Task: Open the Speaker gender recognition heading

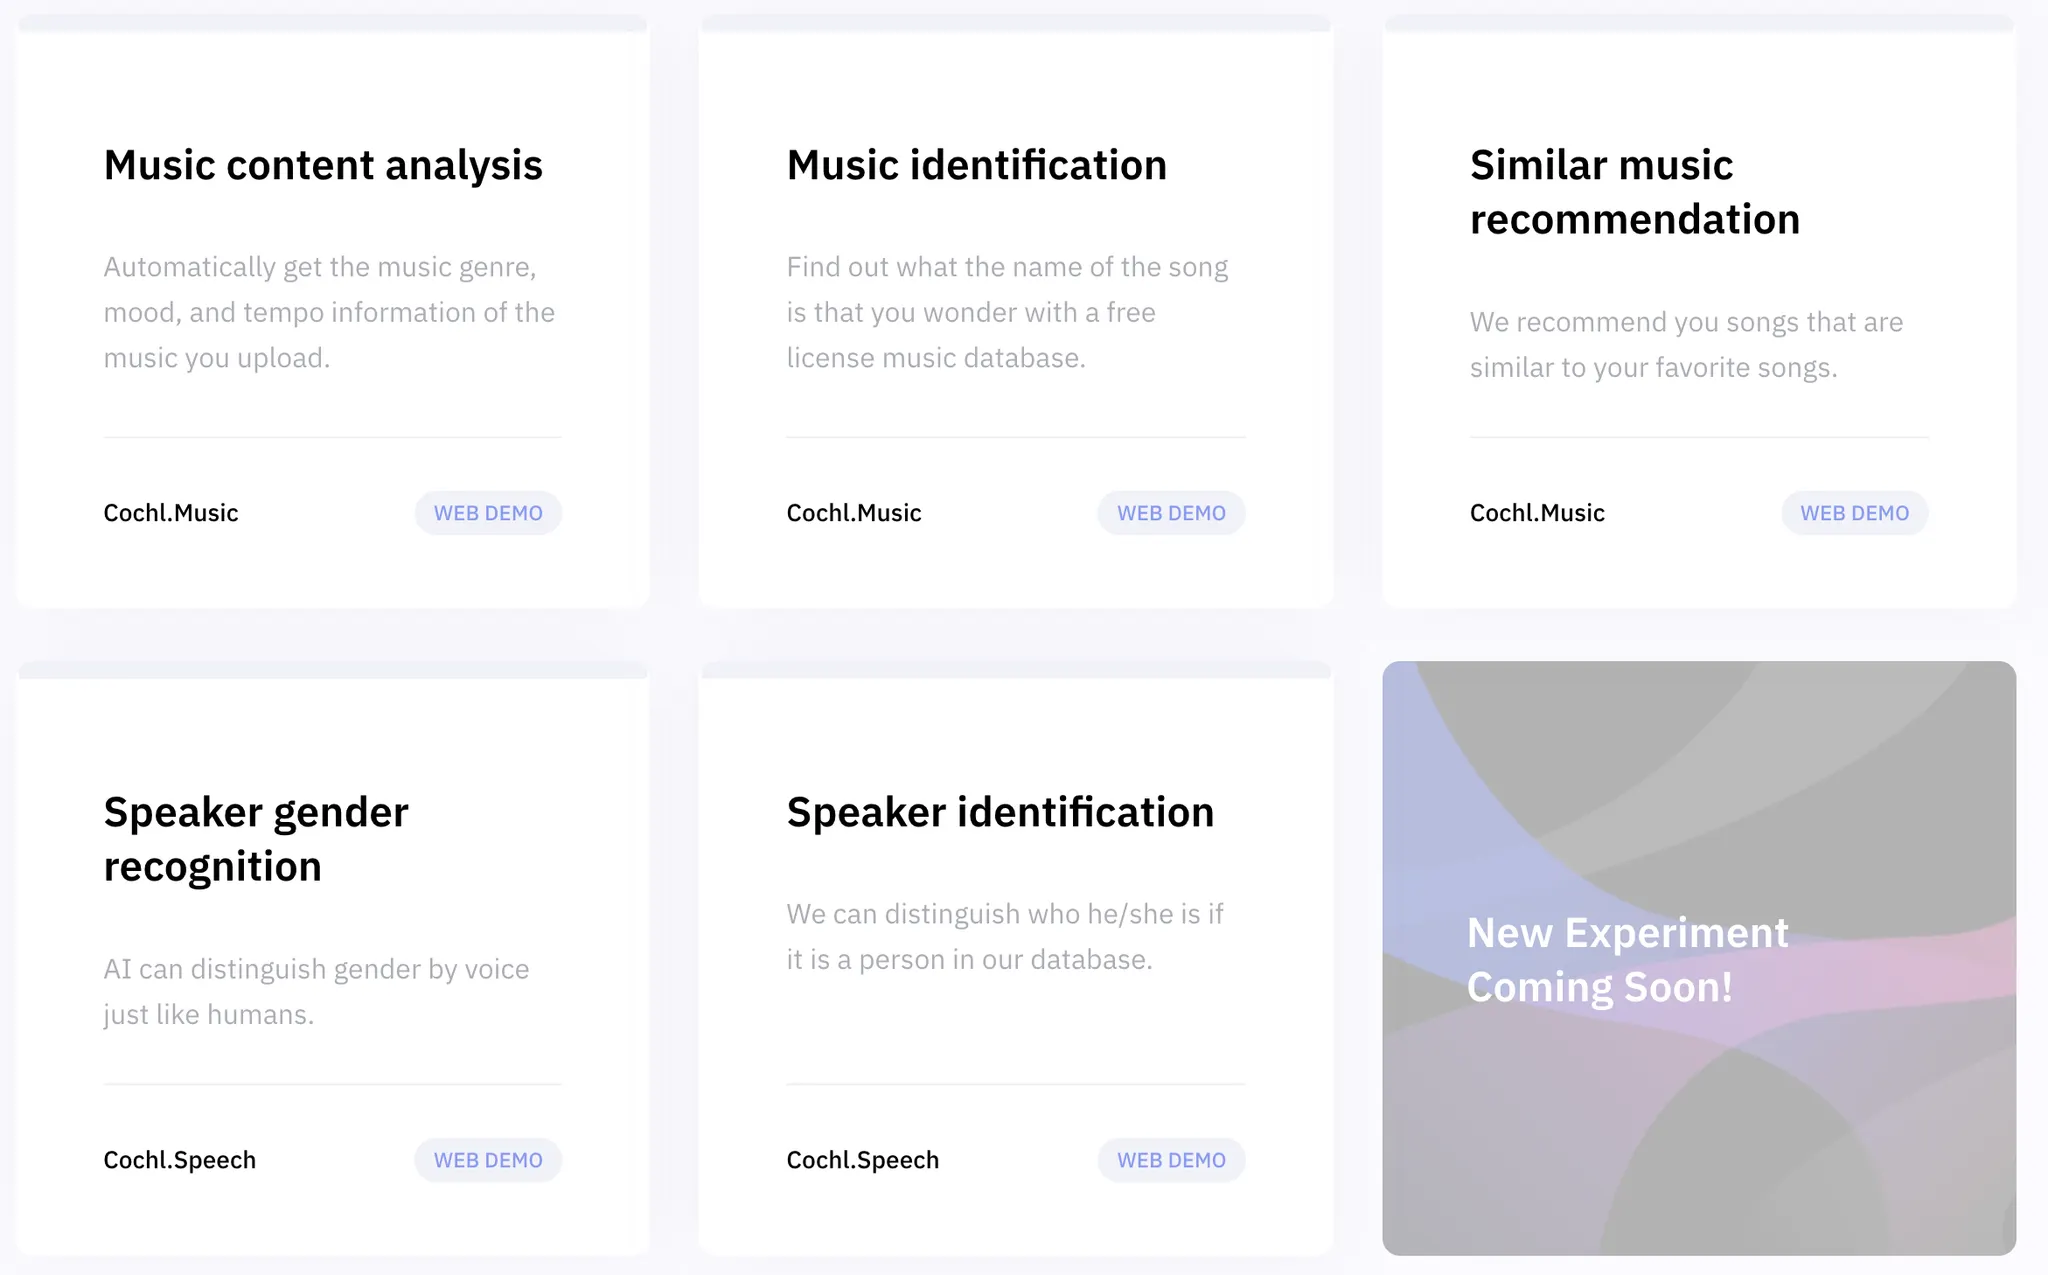Action: click(256, 839)
